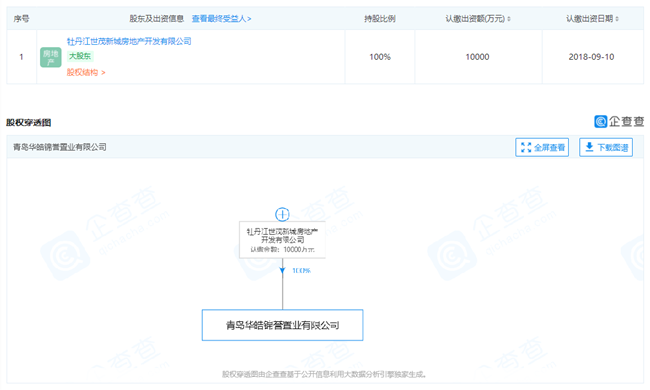Click the 2018-09-10 date cell
Screen dimensions: 650x390
pyautogui.click(x=591, y=57)
